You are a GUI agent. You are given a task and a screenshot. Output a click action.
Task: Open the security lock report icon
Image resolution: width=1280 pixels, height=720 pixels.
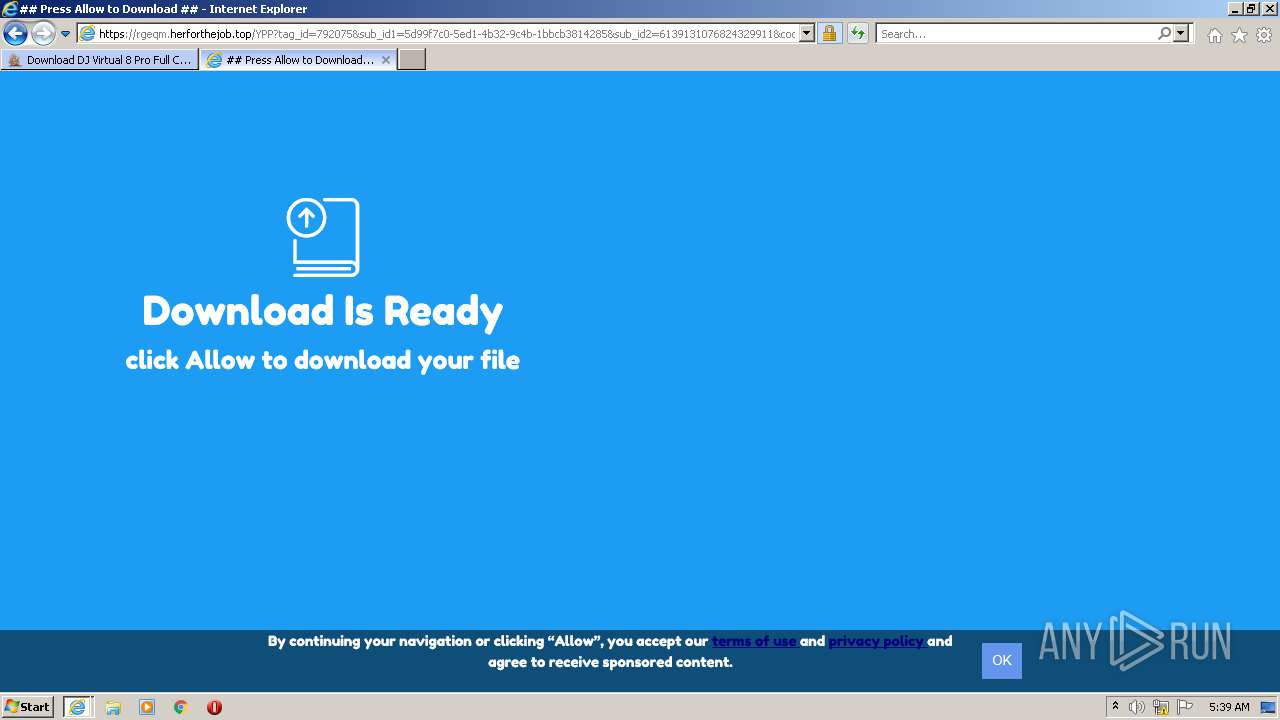(x=829, y=34)
